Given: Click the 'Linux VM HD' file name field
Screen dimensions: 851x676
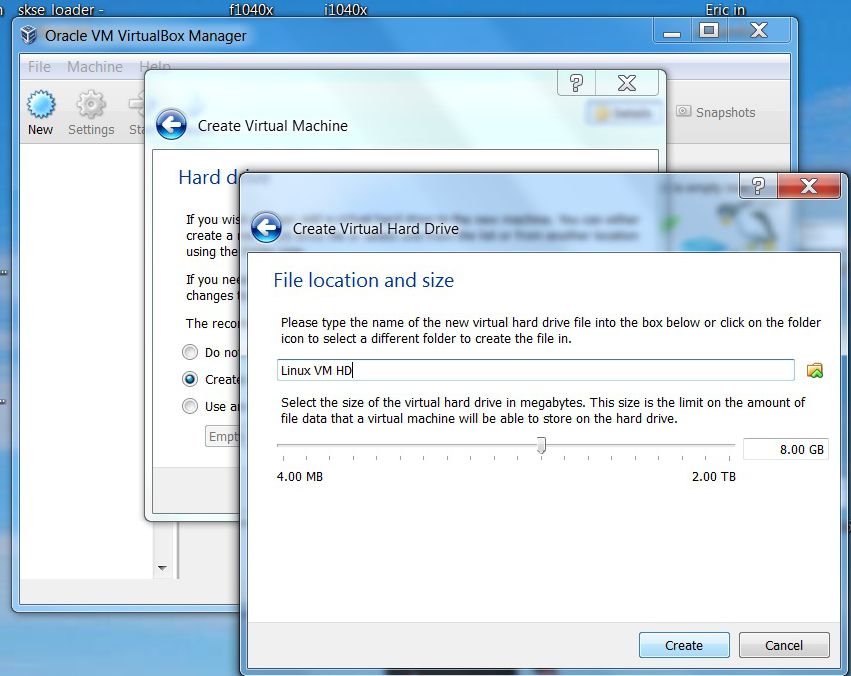Looking at the screenshot, I should click(x=536, y=370).
